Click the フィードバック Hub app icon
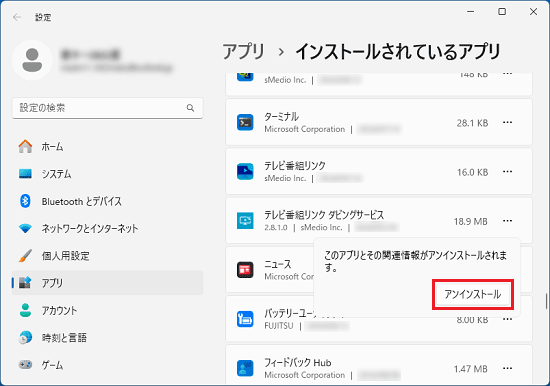The height and width of the screenshot is (386, 550). [x=245, y=368]
